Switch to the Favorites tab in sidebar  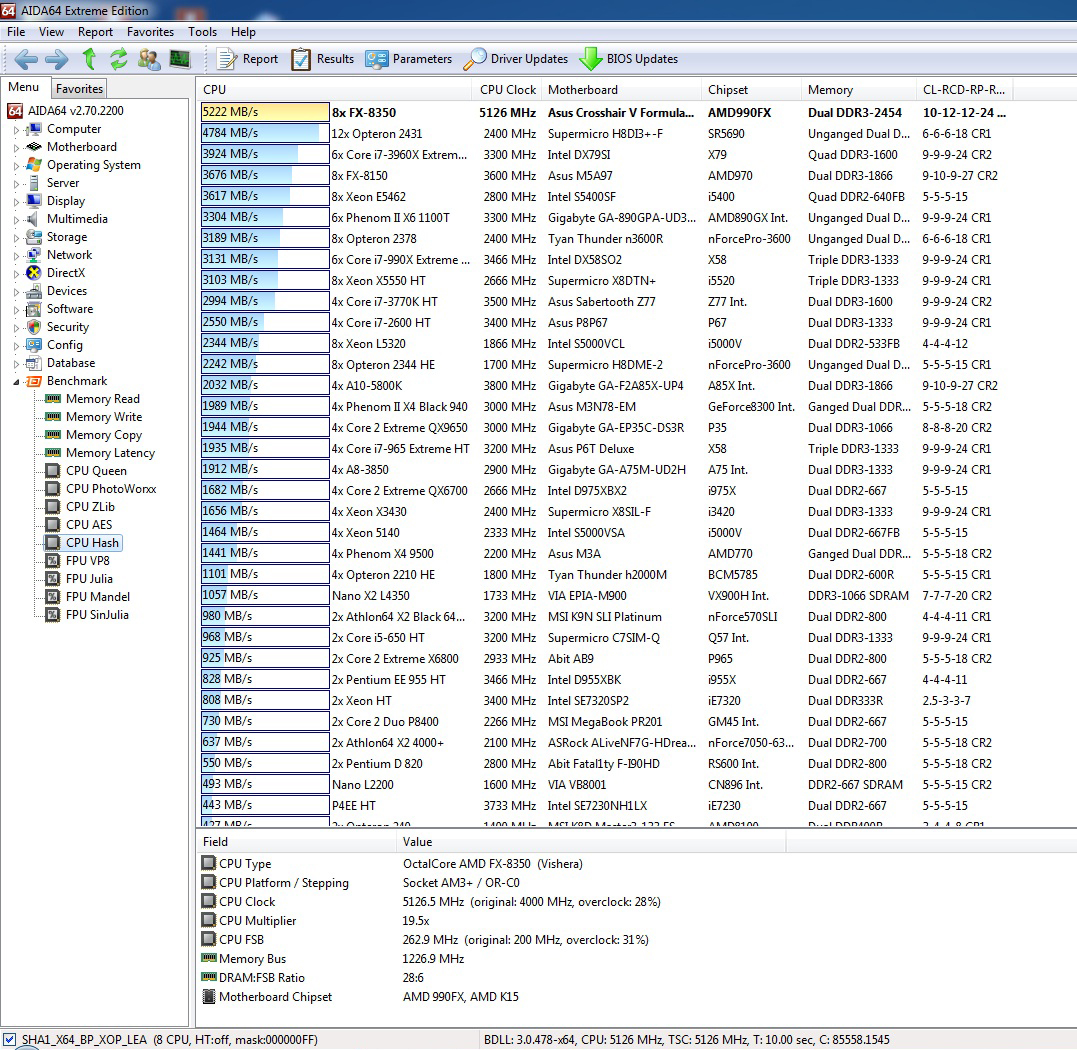click(80, 89)
